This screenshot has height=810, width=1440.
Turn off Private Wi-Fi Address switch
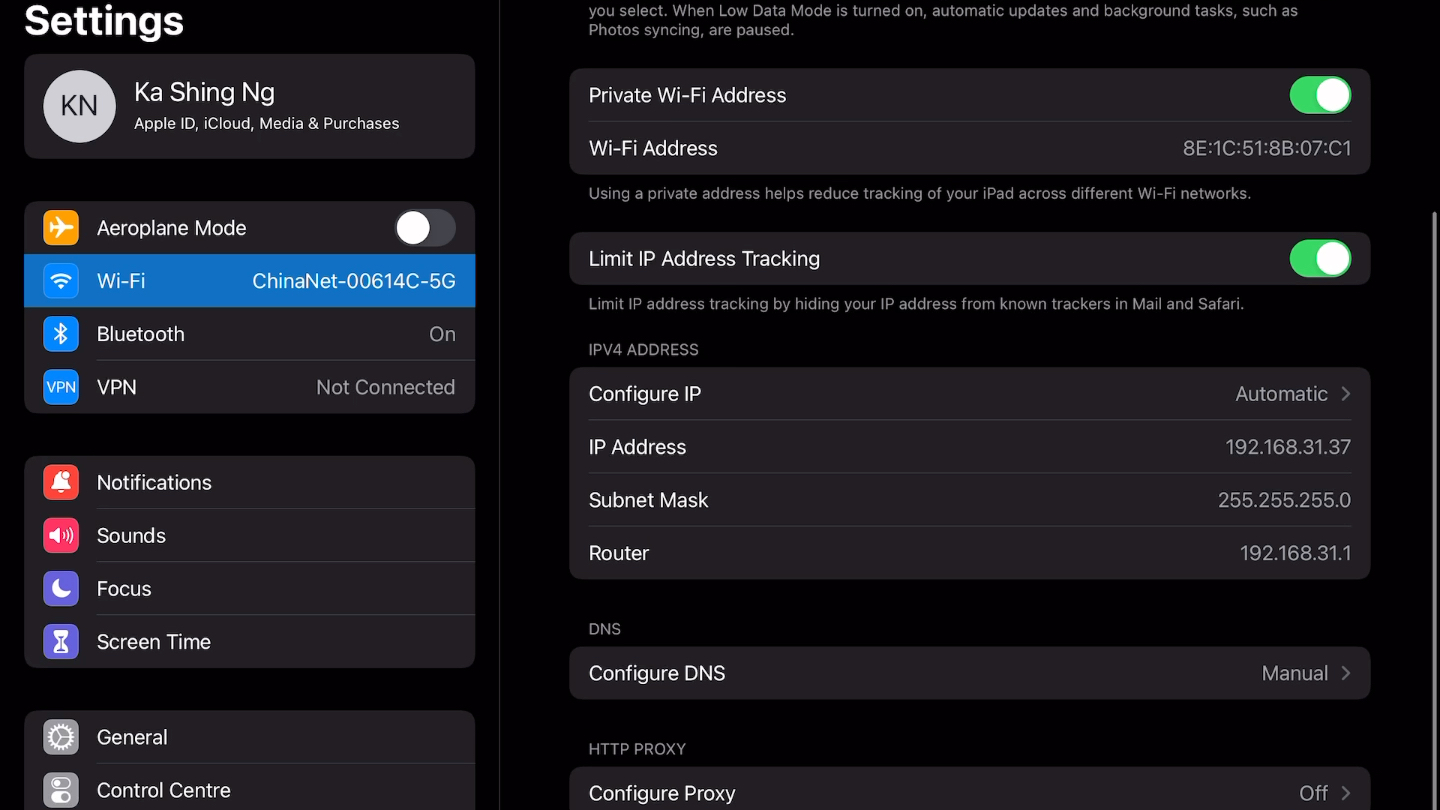tap(1320, 95)
